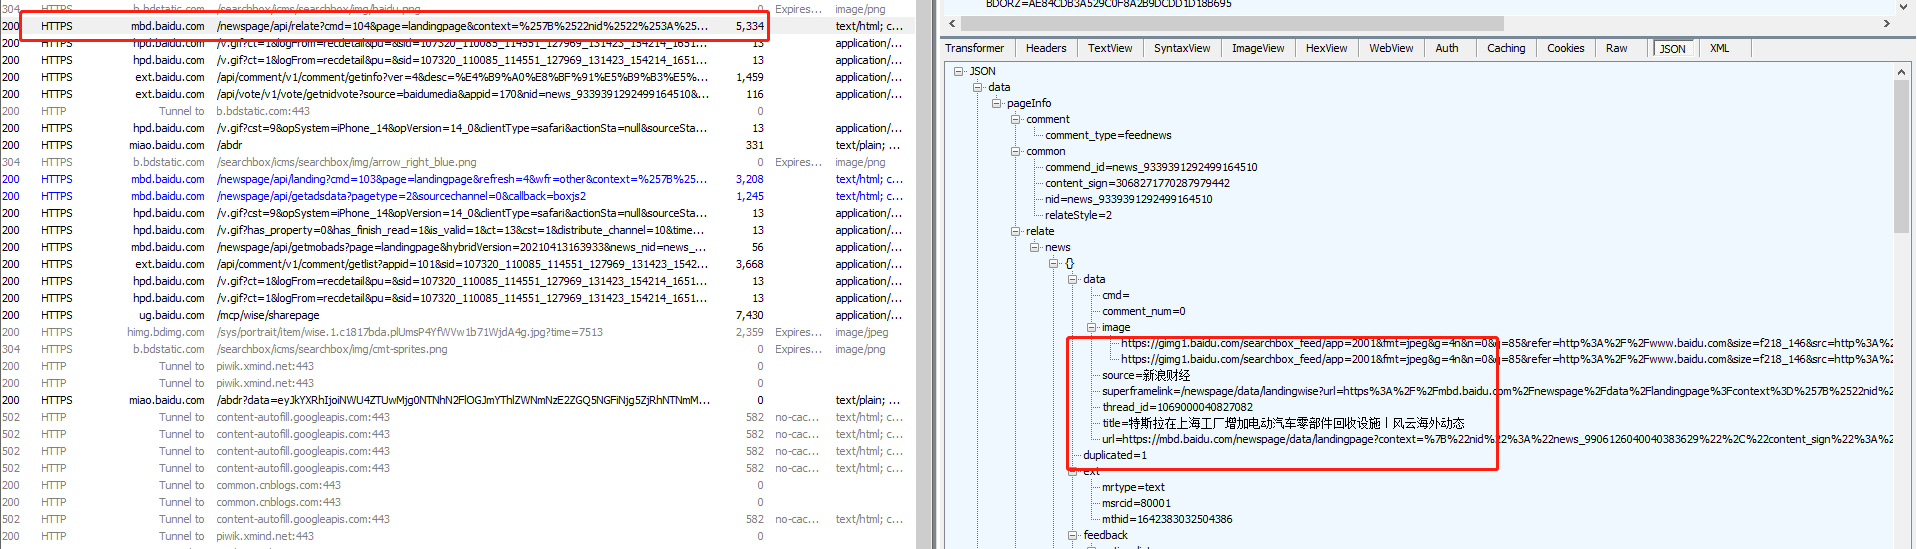The height and width of the screenshot is (549, 1917).
Task: Select the mthid=1642383032504386 node
Action: (1167, 519)
